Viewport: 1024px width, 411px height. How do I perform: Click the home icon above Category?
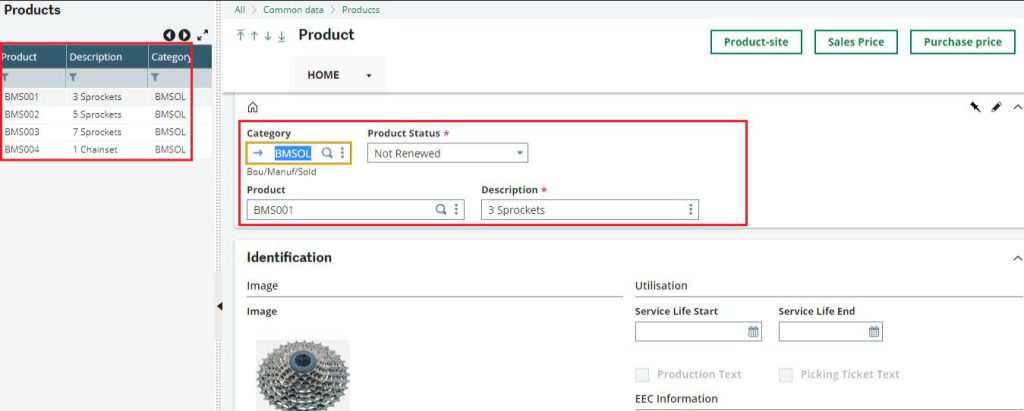(x=253, y=108)
